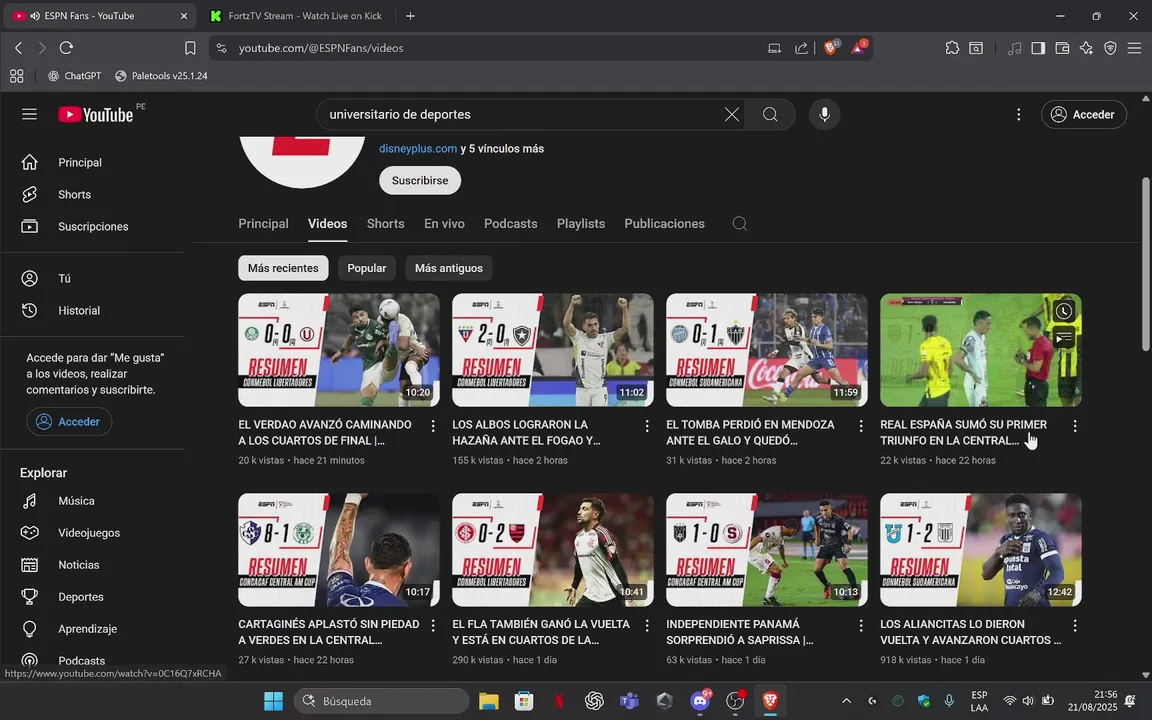
Task: Open Brave Shields lion icon
Action: point(831,48)
